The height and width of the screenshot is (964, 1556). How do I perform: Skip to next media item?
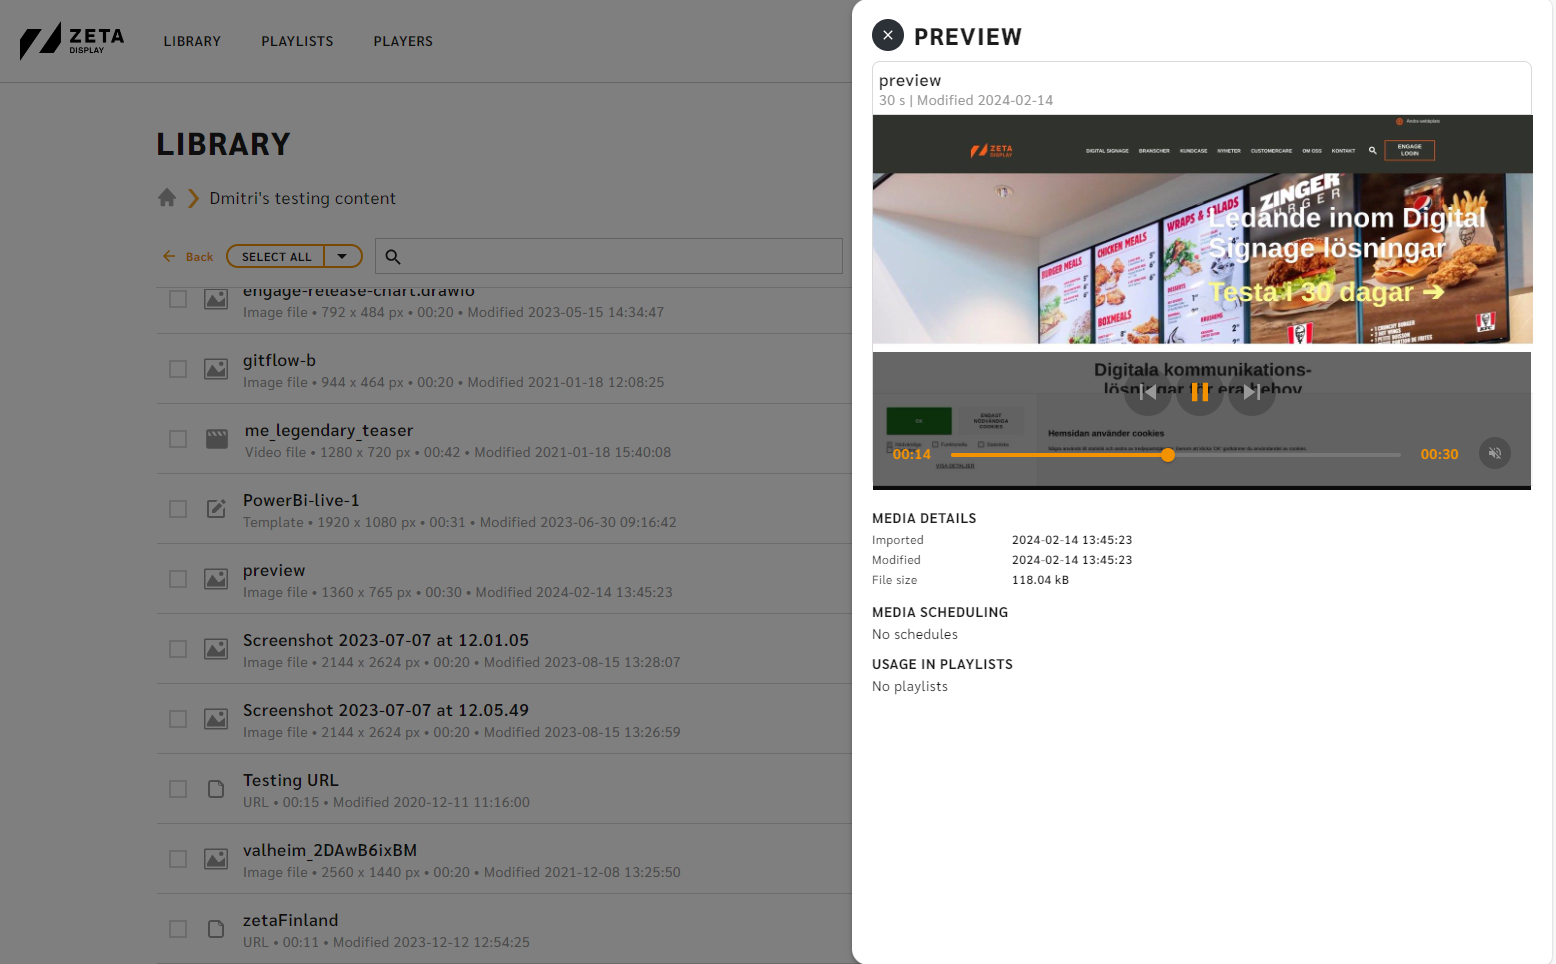(1252, 392)
